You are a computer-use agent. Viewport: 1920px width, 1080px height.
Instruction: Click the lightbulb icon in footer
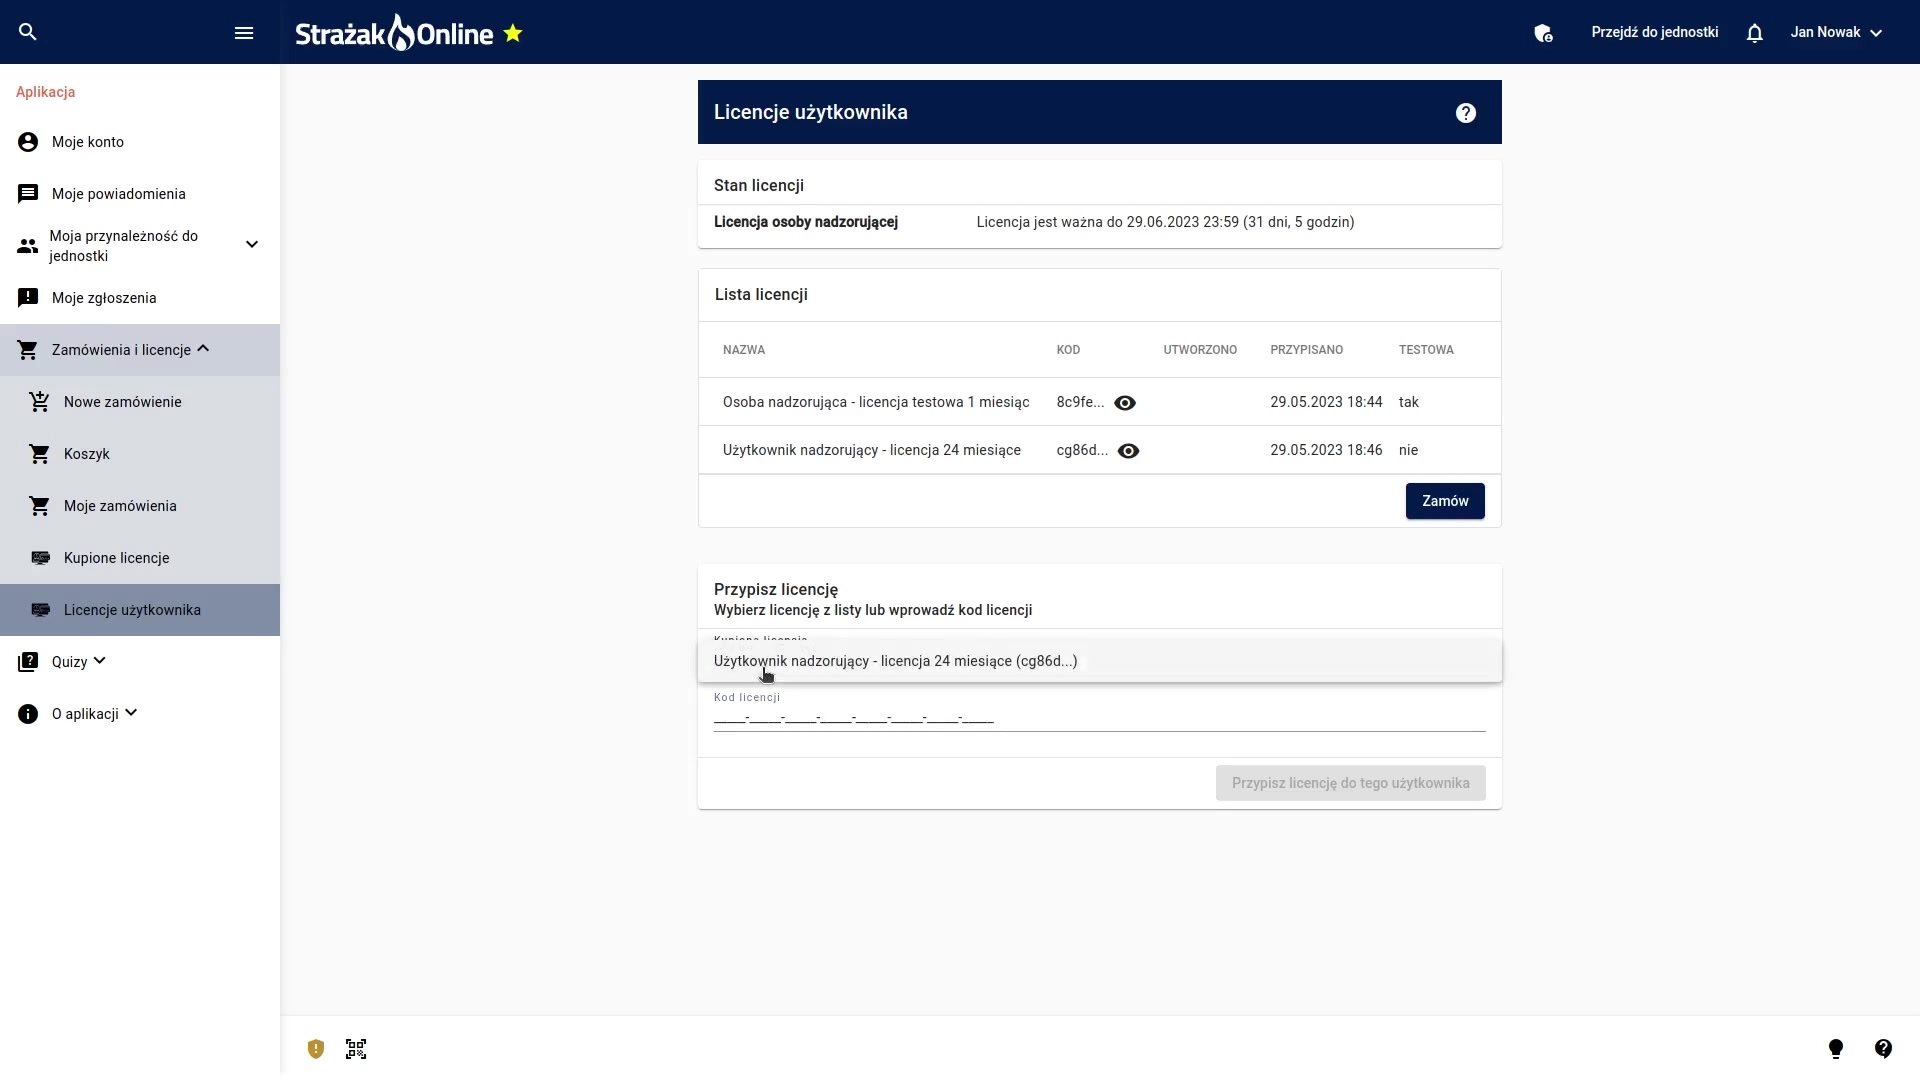[x=1836, y=1049]
